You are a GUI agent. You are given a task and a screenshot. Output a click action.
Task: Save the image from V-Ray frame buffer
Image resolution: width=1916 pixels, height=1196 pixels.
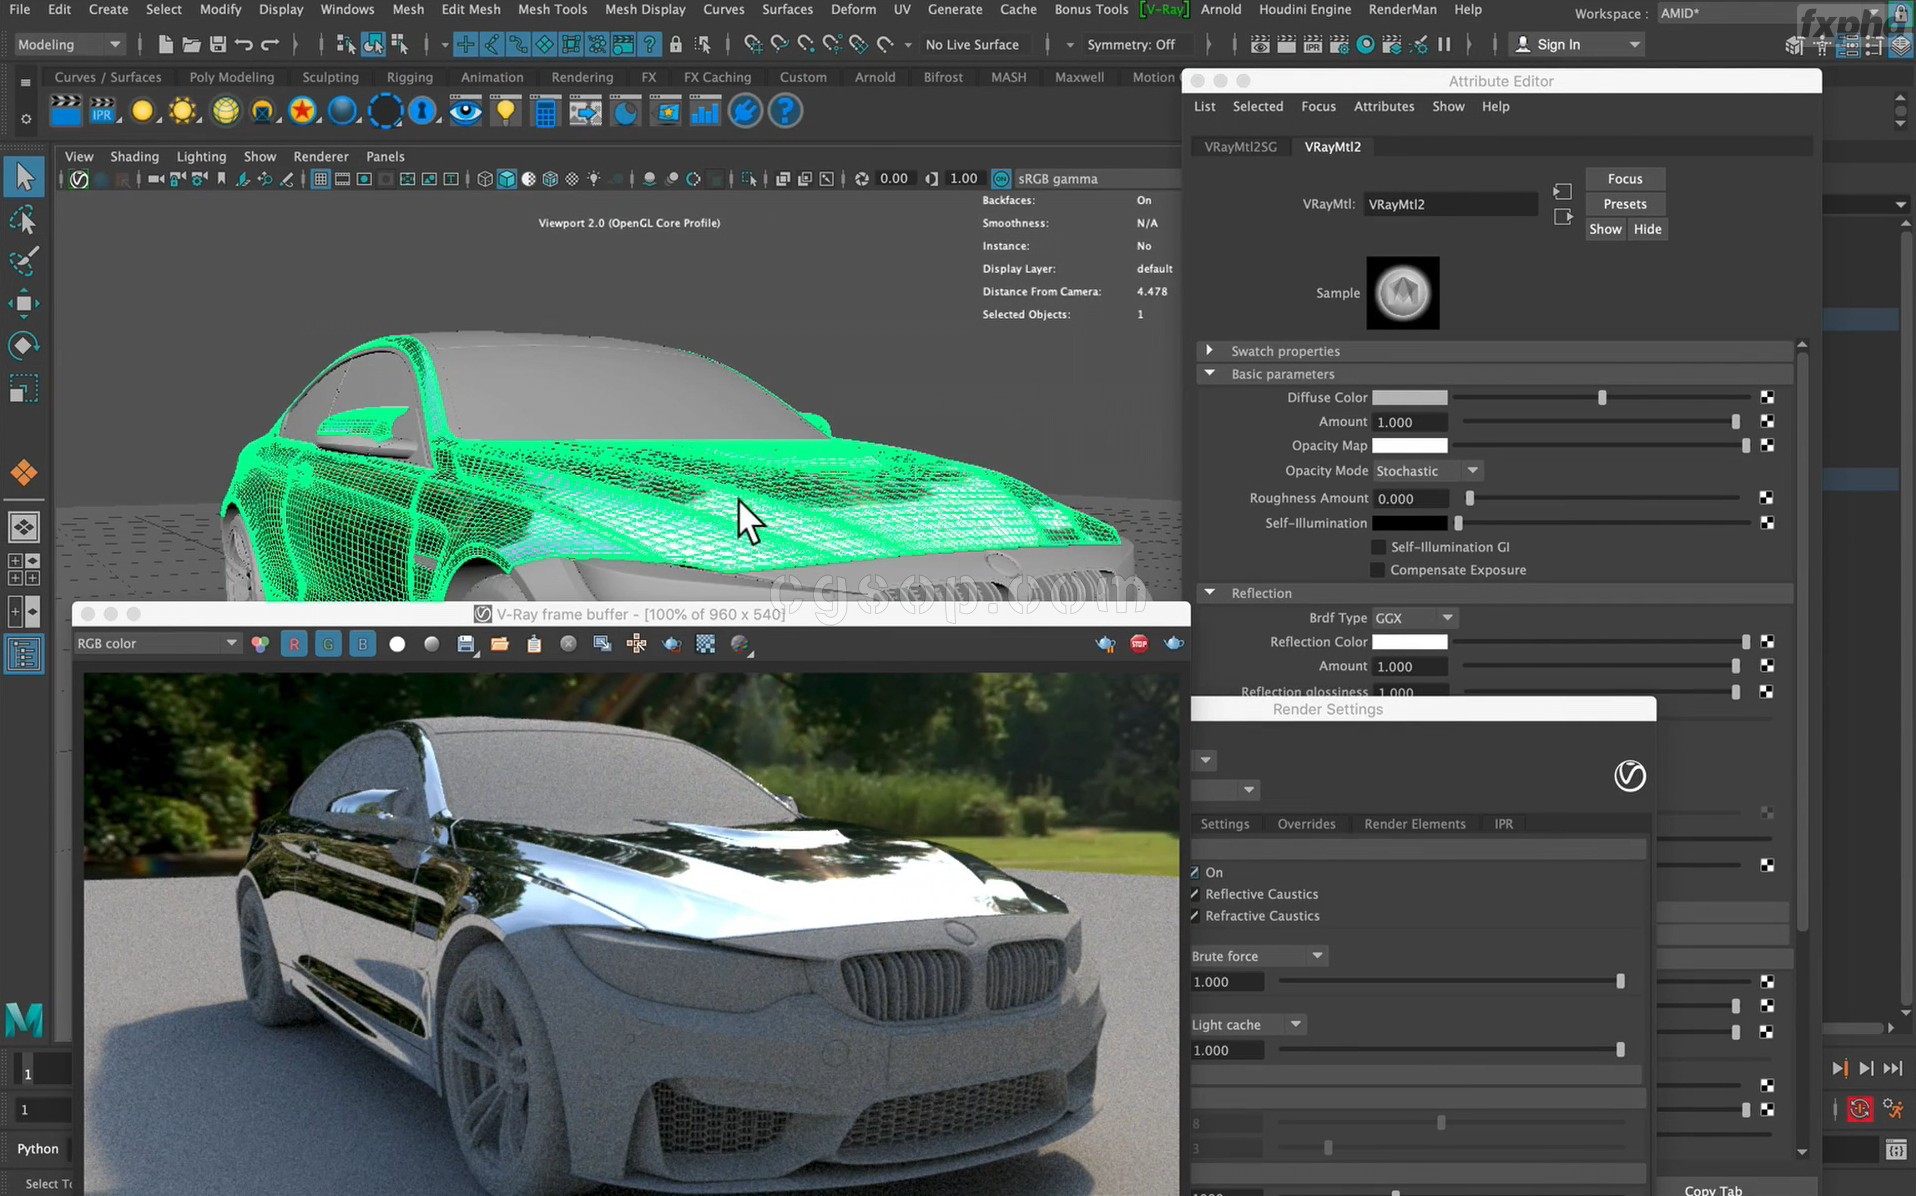(x=466, y=644)
